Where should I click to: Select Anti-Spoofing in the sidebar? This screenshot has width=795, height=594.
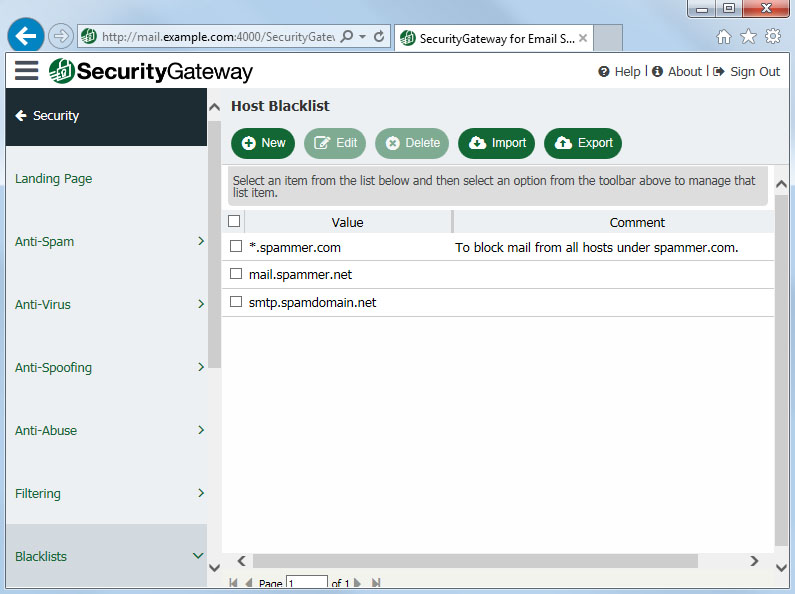coord(53,367)
